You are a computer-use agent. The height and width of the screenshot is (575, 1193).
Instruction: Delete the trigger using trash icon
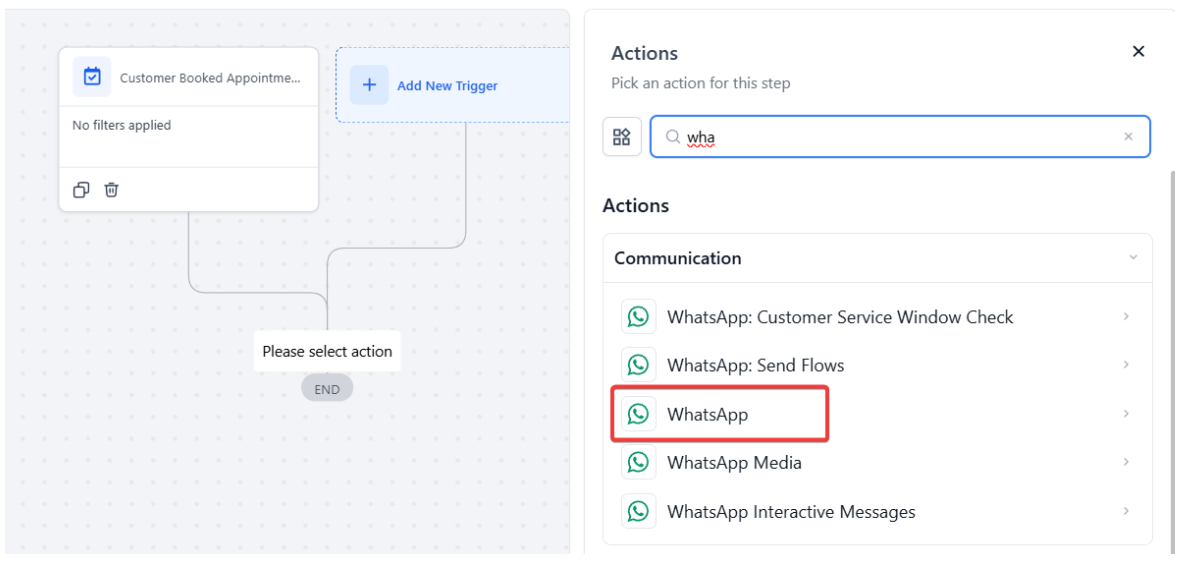point(112,190)
